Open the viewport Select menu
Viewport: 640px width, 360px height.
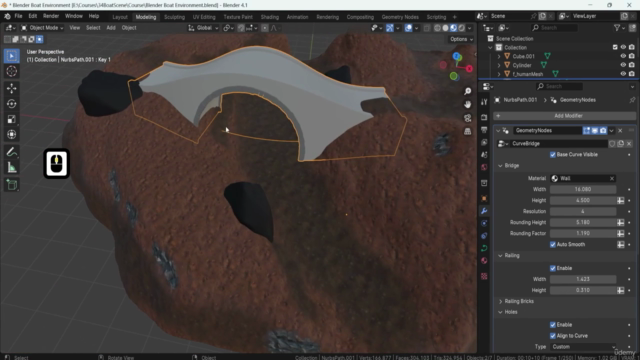93,28
